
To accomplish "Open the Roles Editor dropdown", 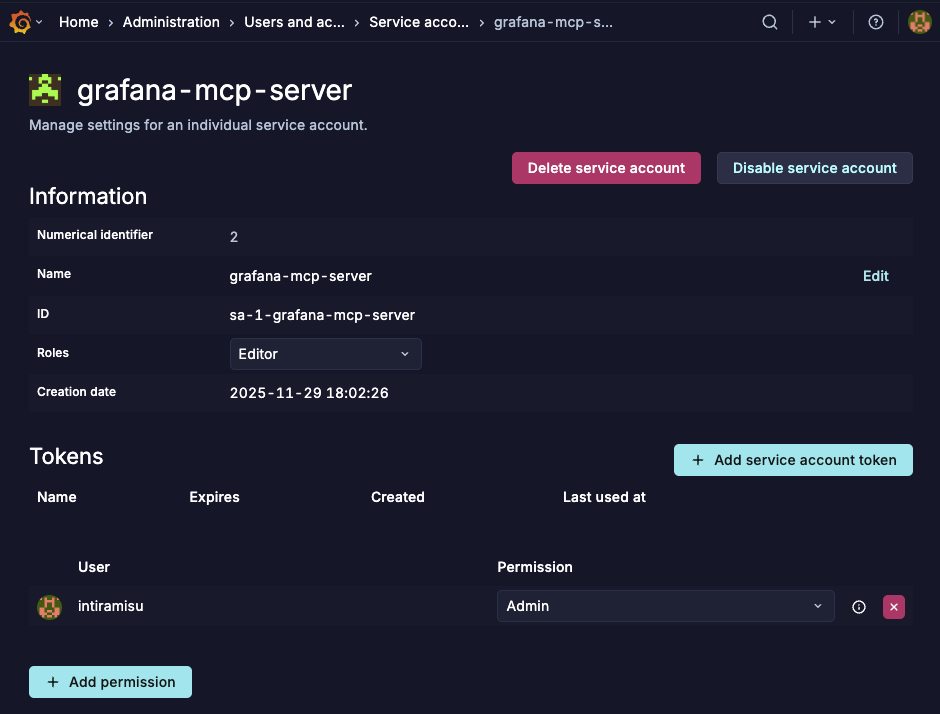I will 326,354.
